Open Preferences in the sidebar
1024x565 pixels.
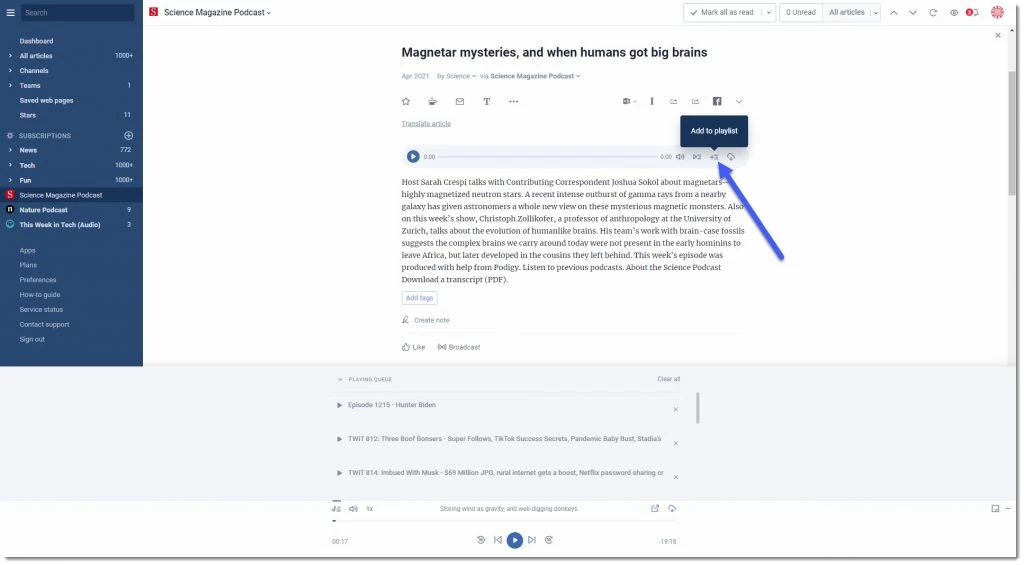tap(38, 280)
